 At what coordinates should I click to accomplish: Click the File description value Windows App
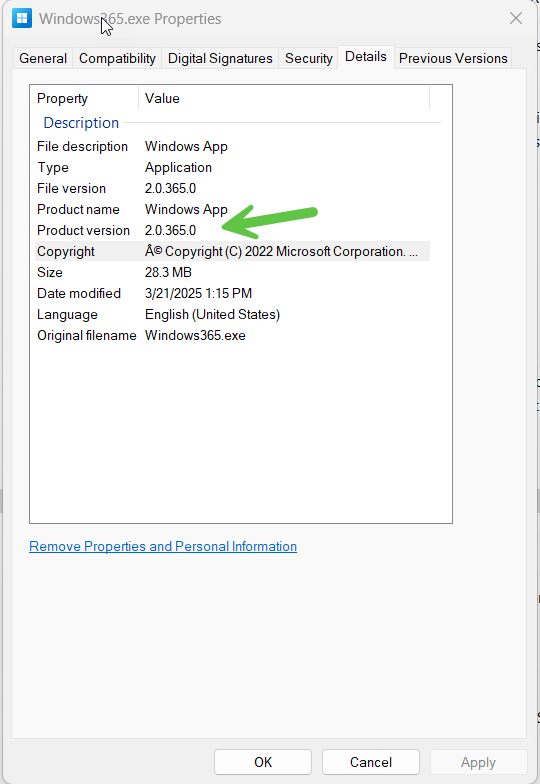click(x=186, y=146)
